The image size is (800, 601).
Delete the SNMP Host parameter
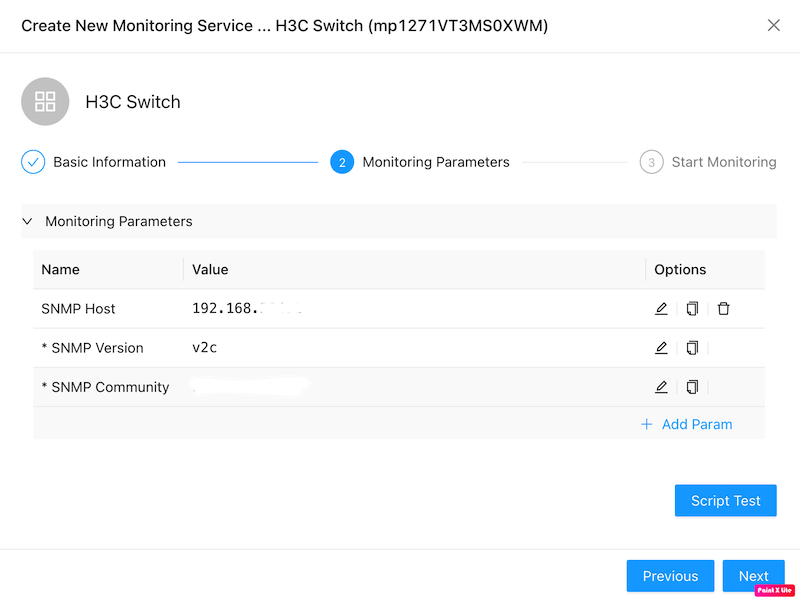(723, 309)
